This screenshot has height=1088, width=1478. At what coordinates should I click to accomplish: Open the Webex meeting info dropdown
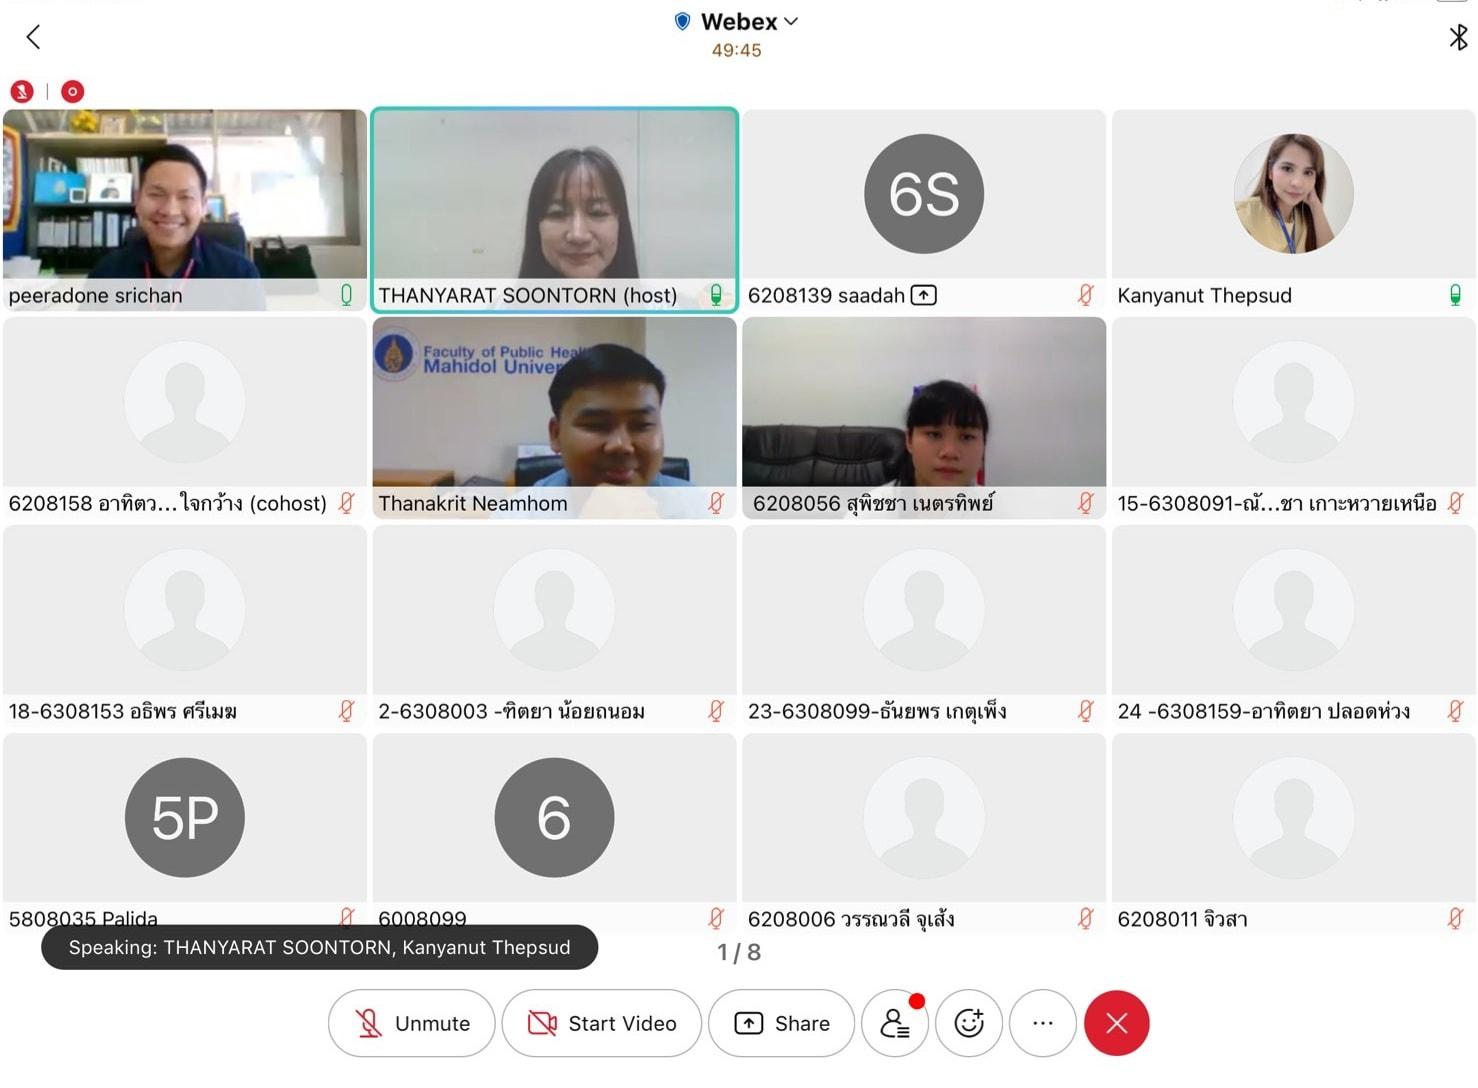click(749, 21)
